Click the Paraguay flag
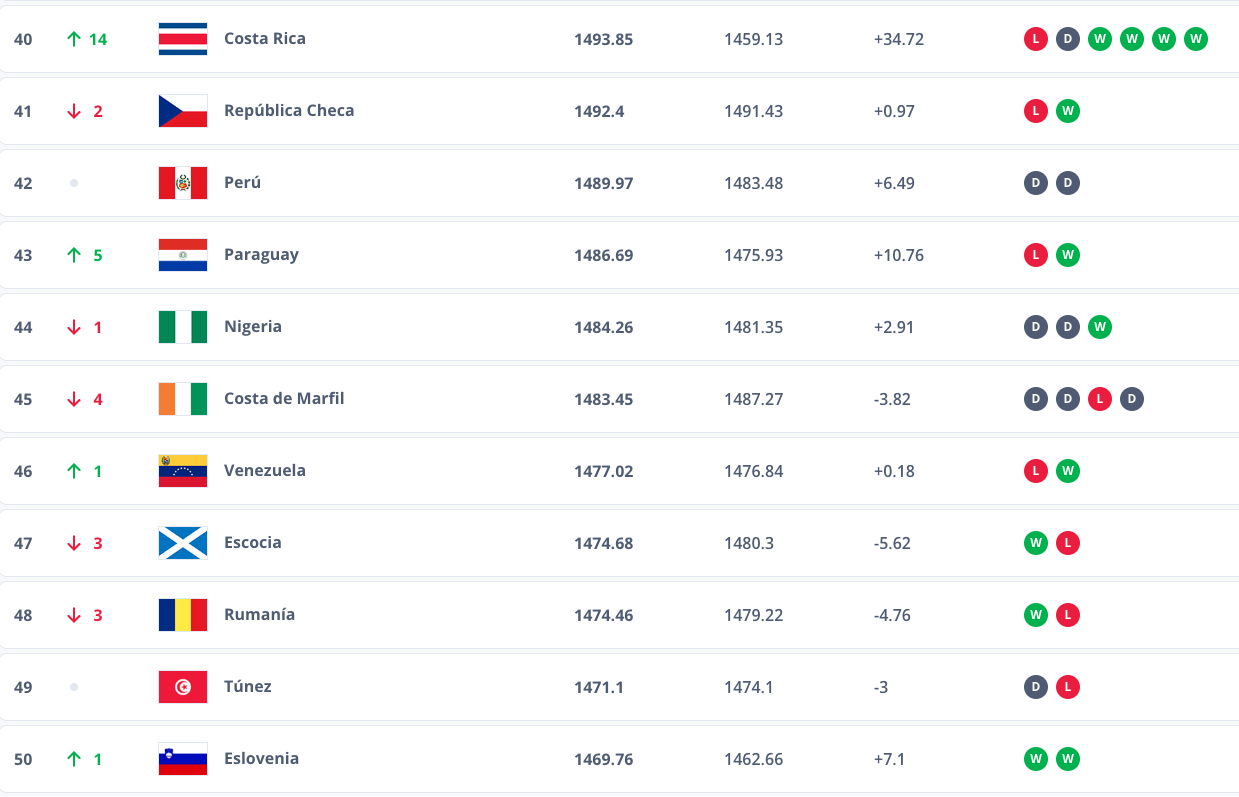Image resolution: width=1239 pixels, height=797 pixels. [183, 255]
